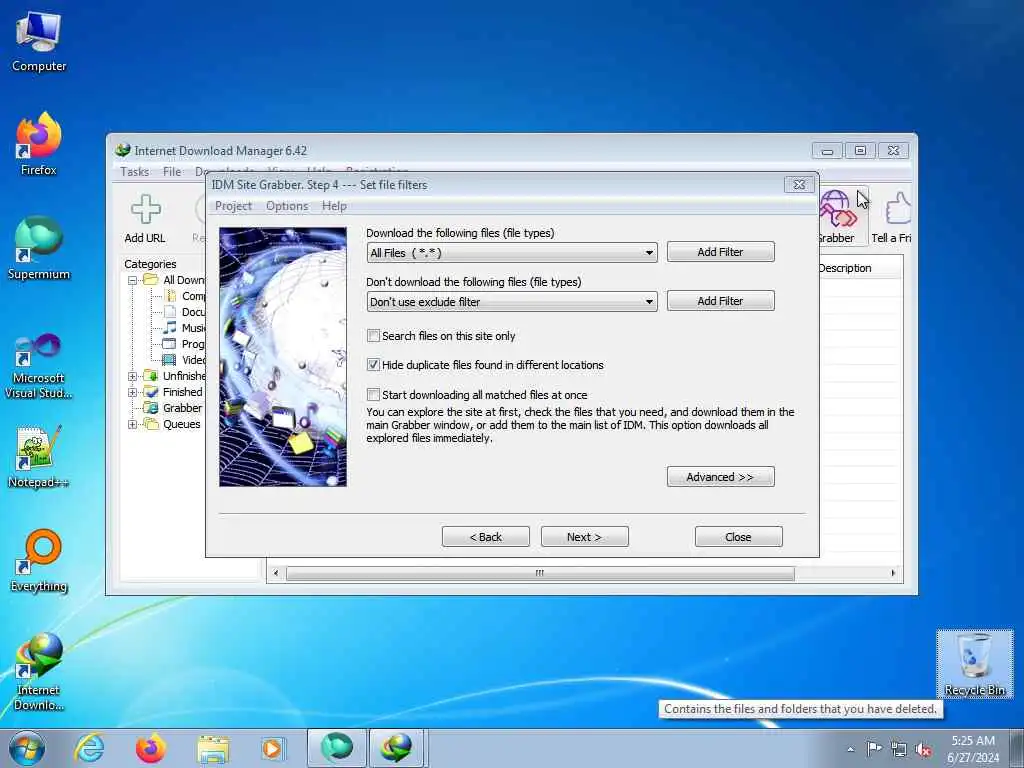Image resolution: width=1024 pixels, height=768 pixels.
Task: Click the Add URL plus icon
Action: pos(145,209)
